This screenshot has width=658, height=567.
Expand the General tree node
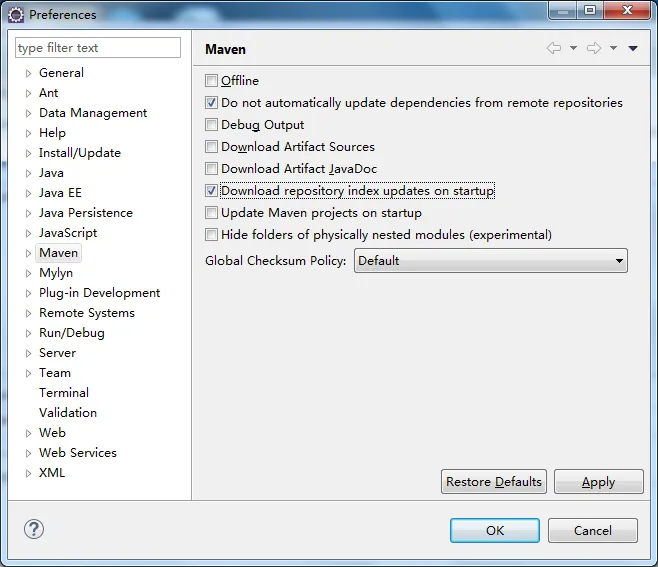[28, 73]
